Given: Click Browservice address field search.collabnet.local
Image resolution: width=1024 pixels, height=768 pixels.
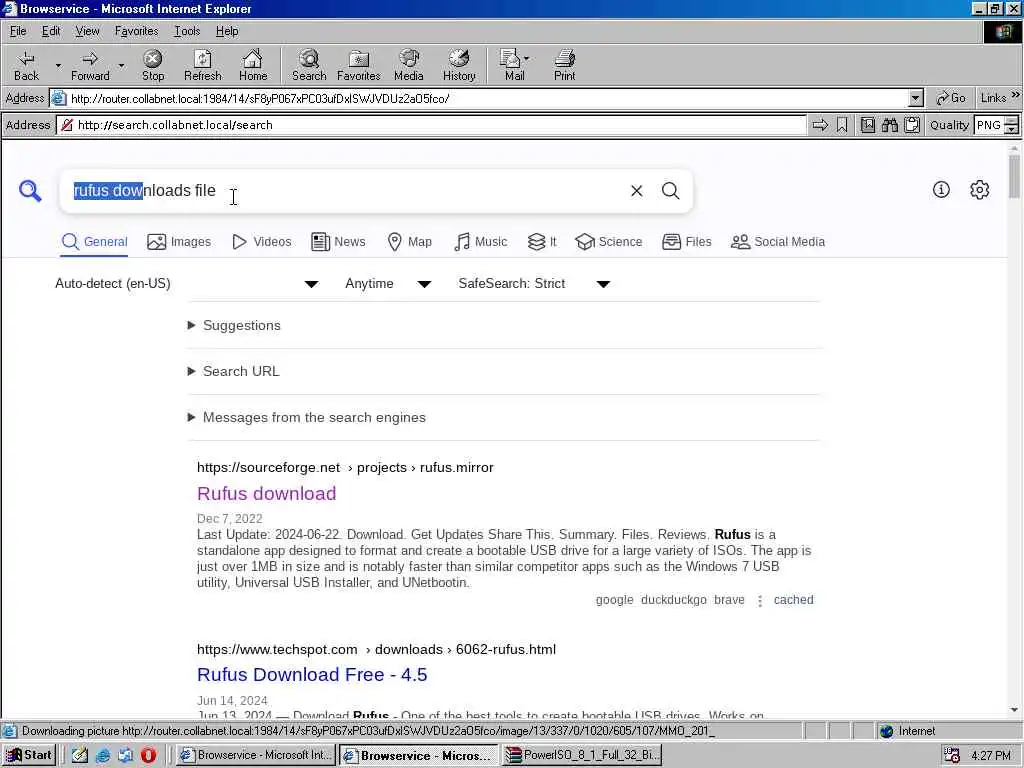Looking at the screenshot, I should 431,125.
